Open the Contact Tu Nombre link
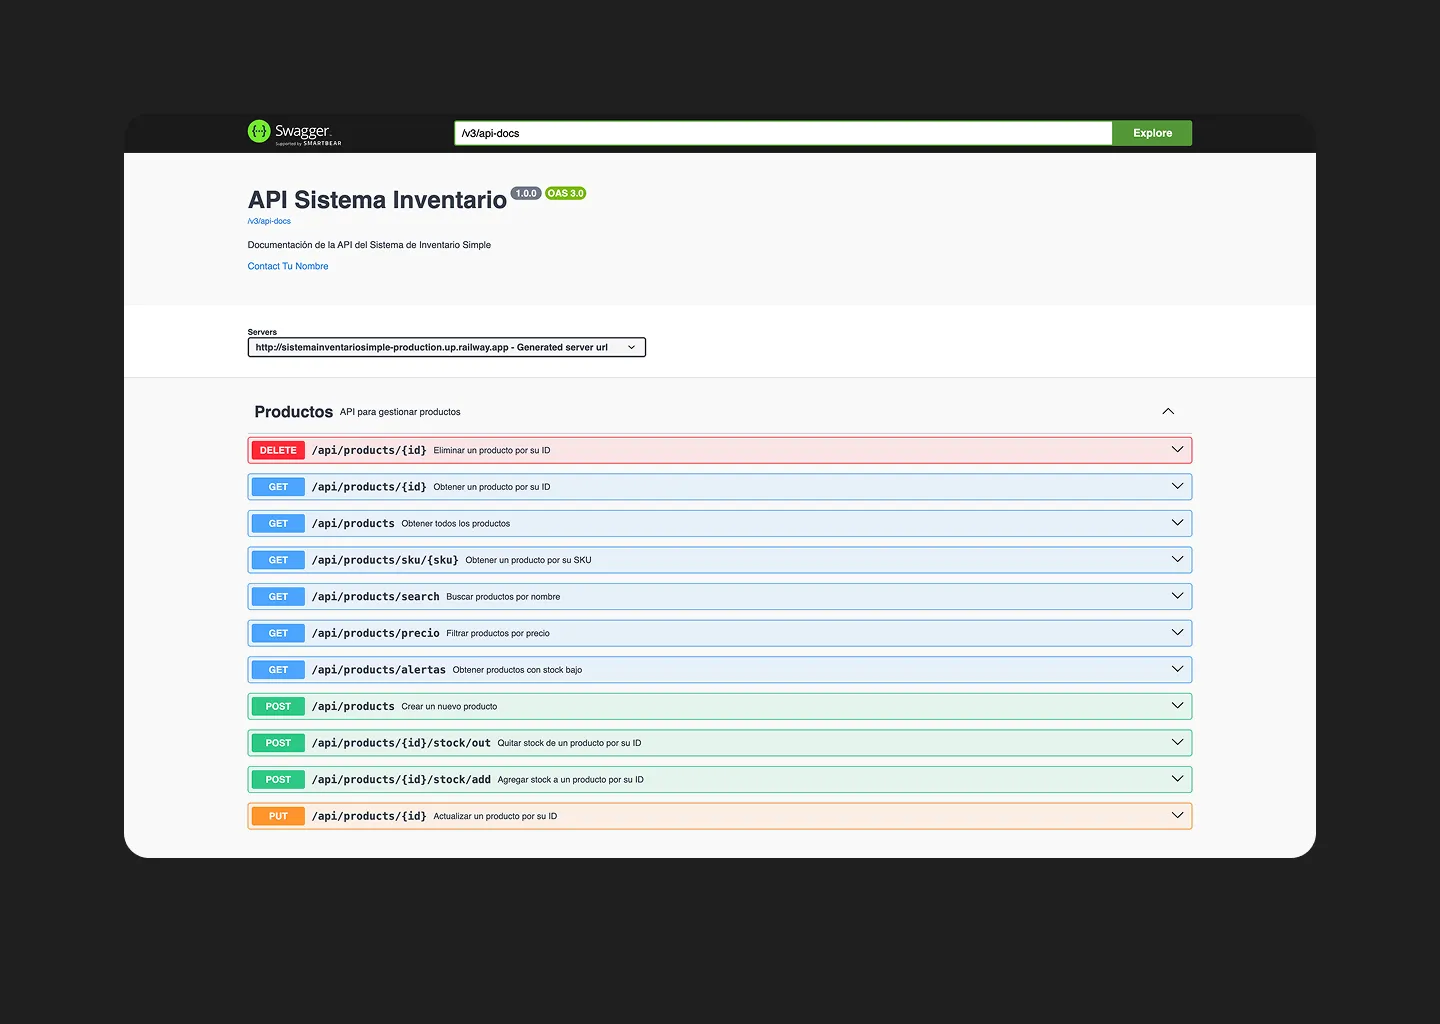Image resolution: width=1440 pixels, height=1024 pixels. pyautogui.click(x=288, y=266)
